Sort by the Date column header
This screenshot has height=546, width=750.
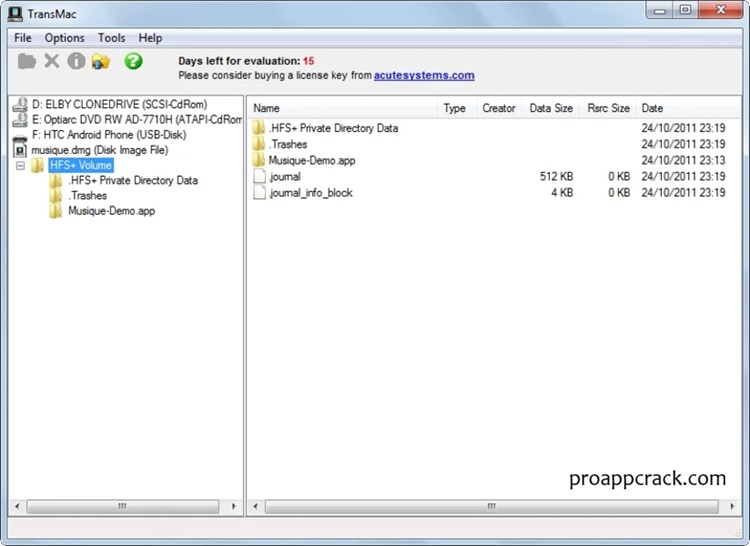point(689,108)
